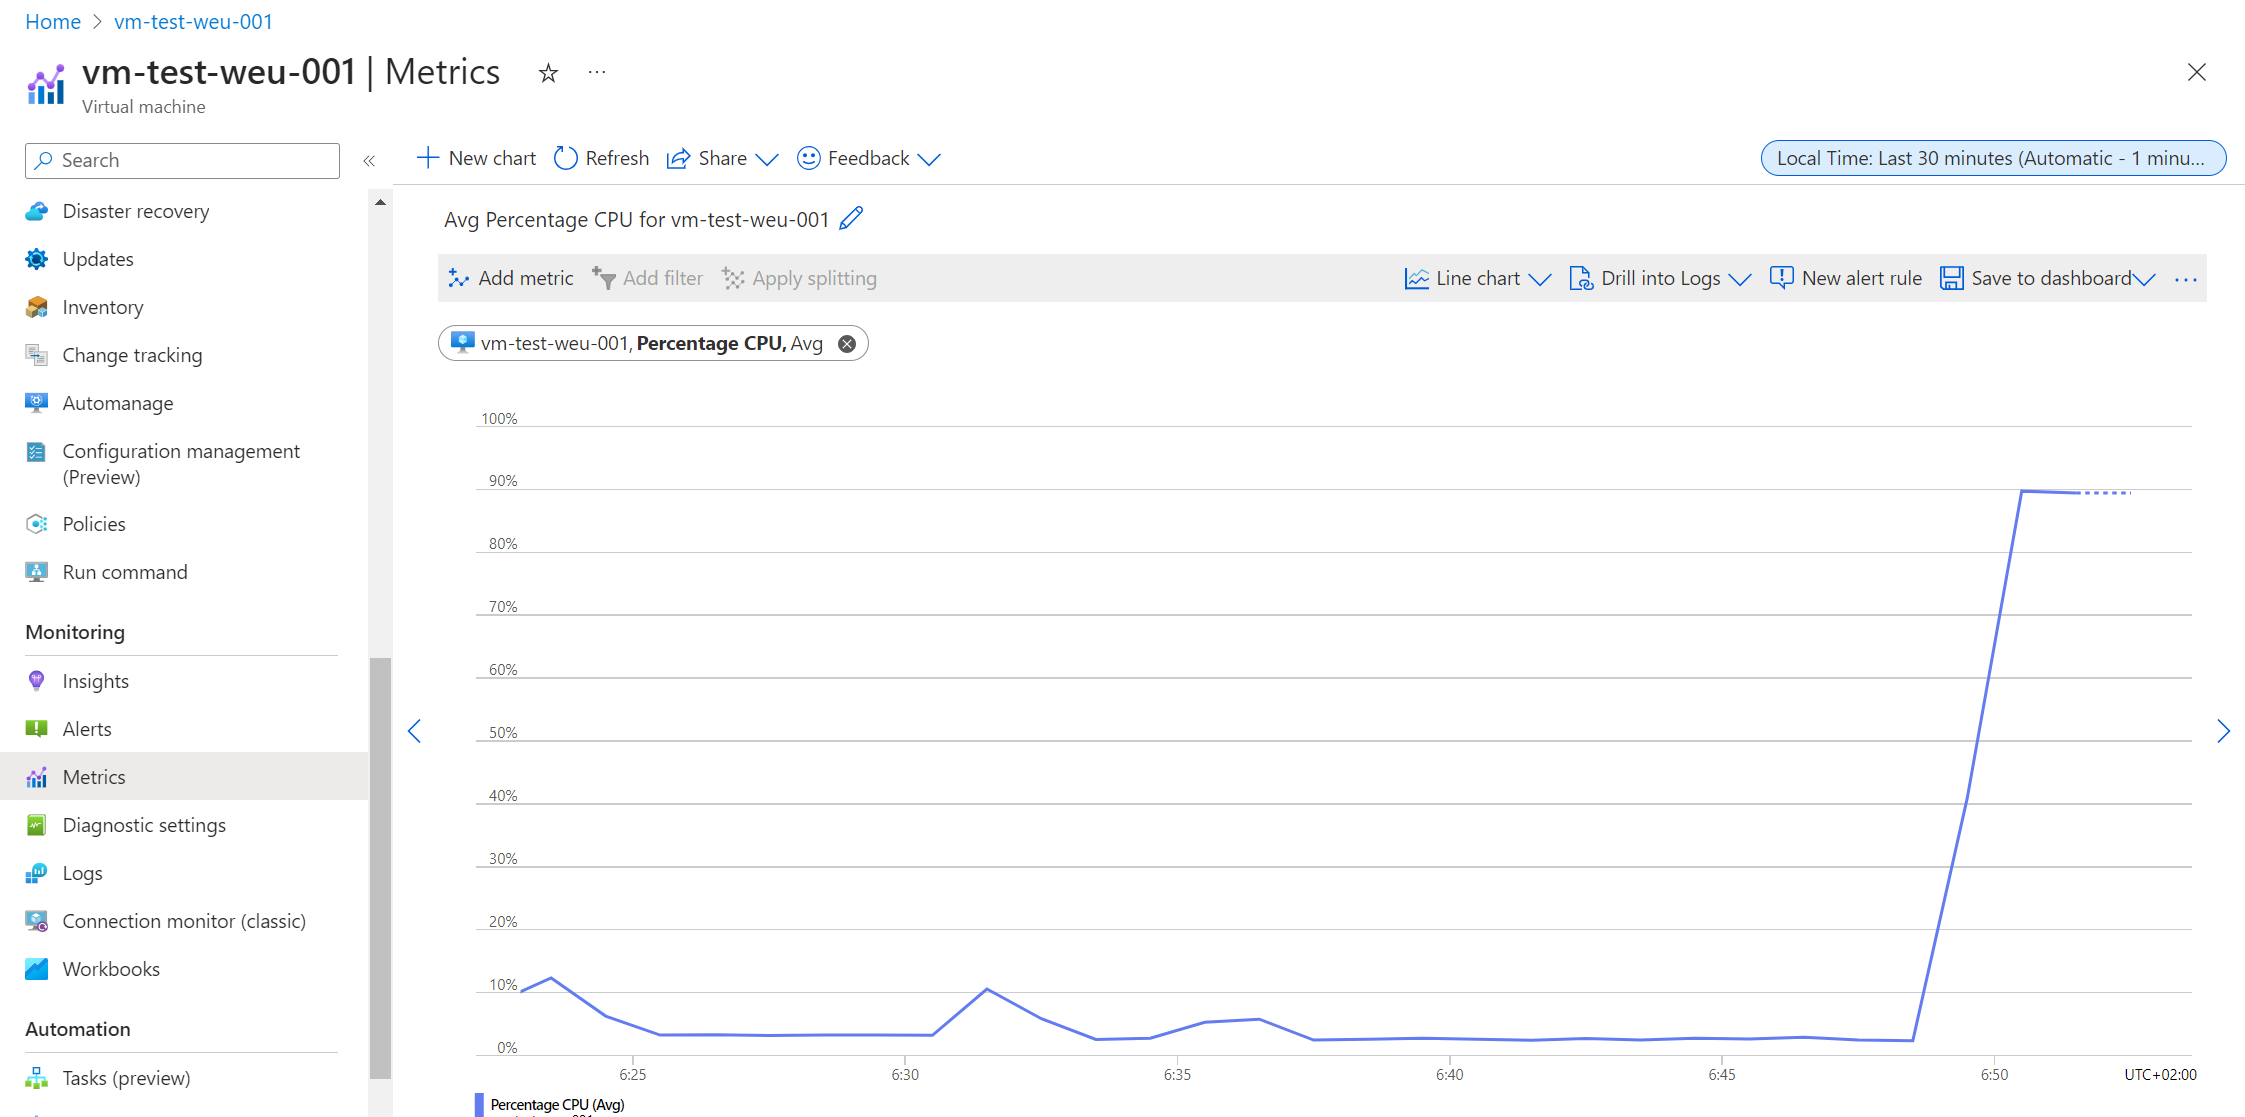Favorite the page with the star icon
Viewport: 2245px width, 1117px height.
[548, 73]
